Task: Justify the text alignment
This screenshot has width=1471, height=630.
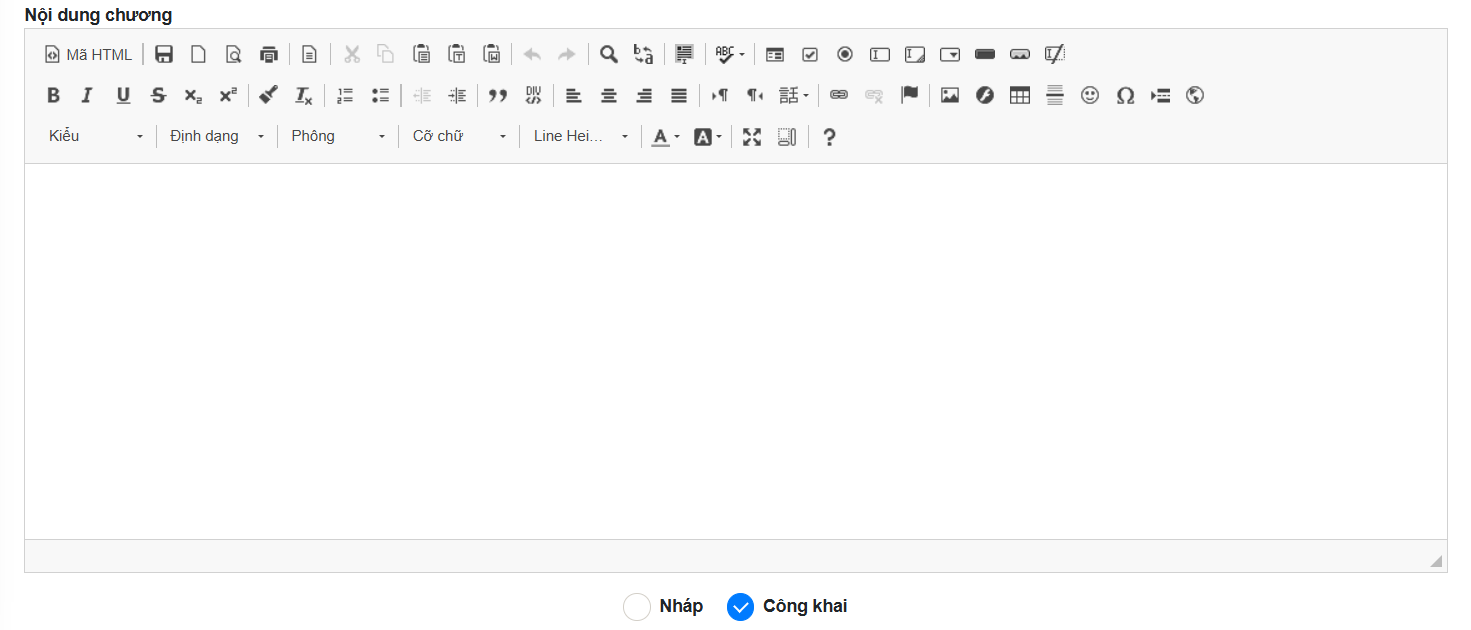Action: (679, 95)
